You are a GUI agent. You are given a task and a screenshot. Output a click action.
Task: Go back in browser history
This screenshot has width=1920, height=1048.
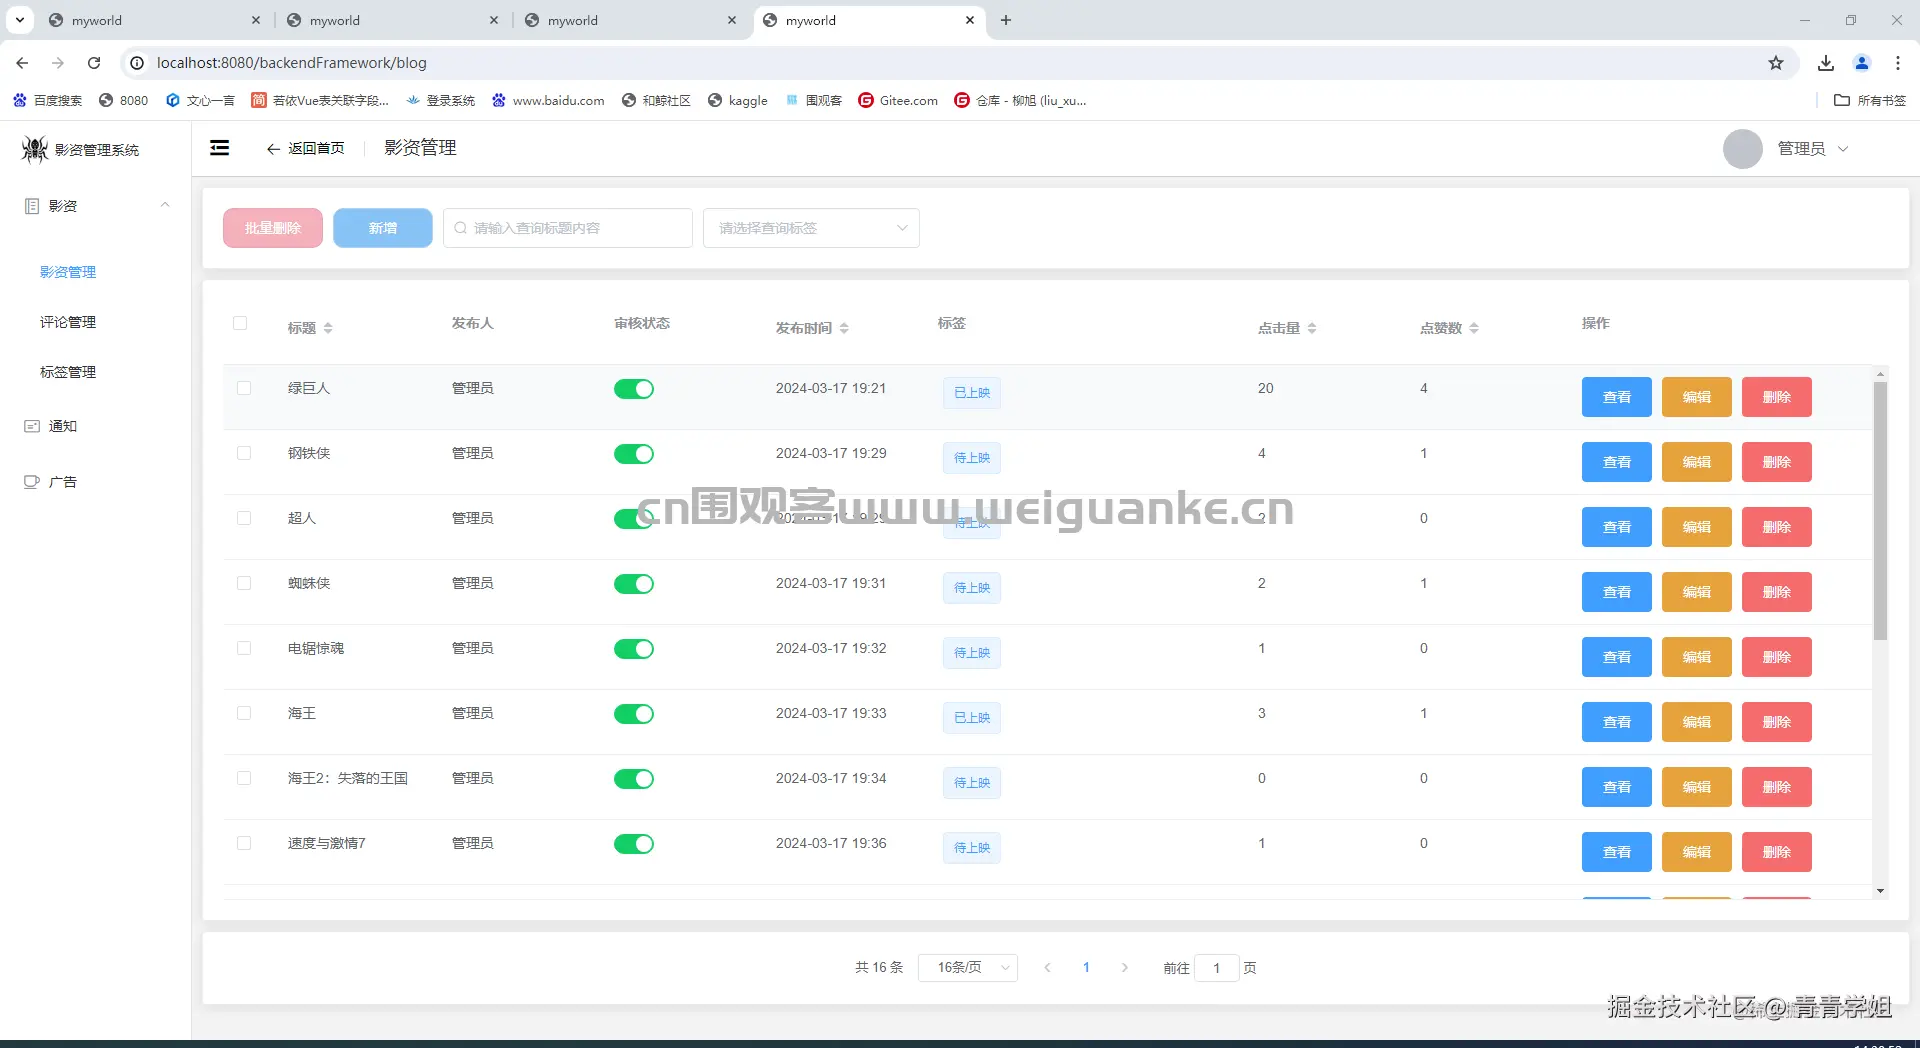point(22,63)
